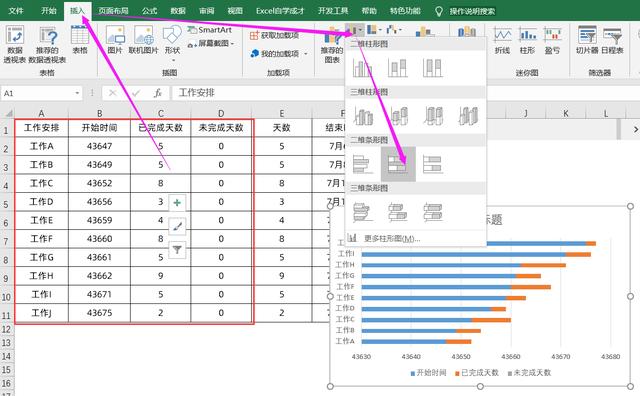
Task: Insert a Timeline filter (日程表)
Action: (x=612, y=40)
